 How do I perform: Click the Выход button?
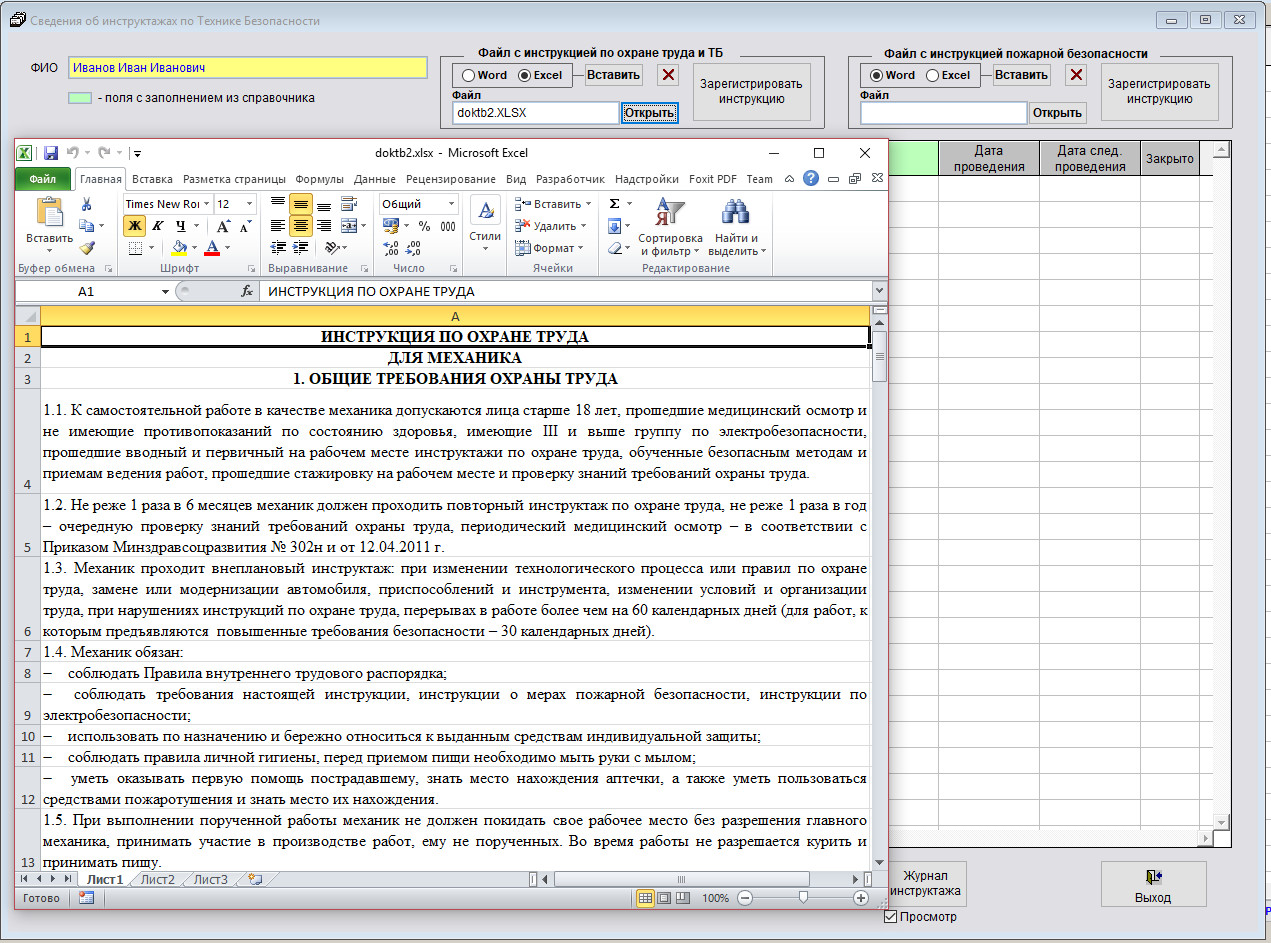click(x=1153, y=885)
